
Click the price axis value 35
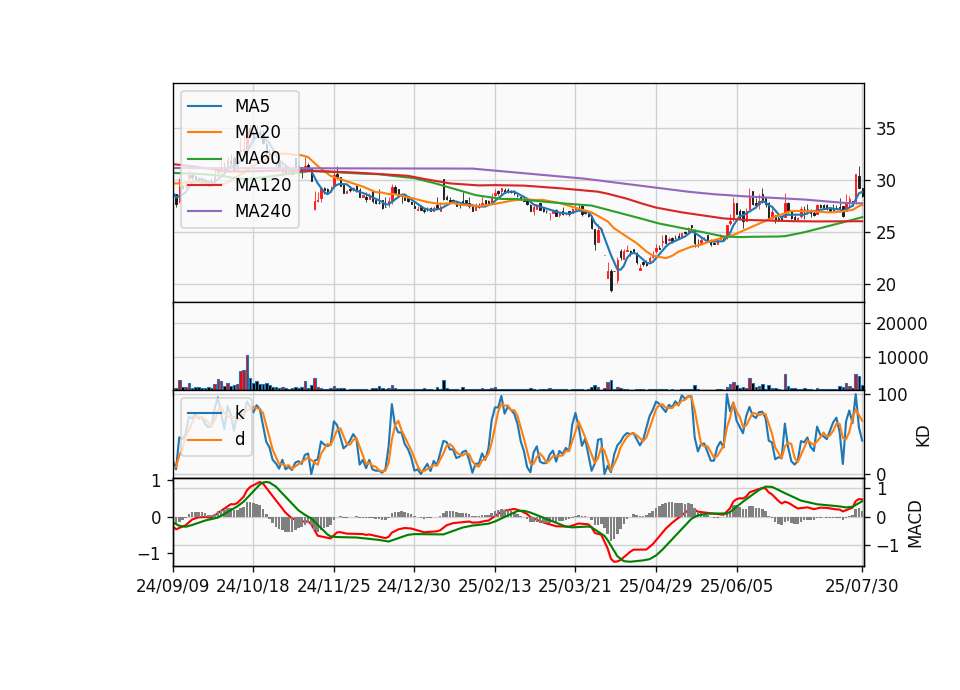(886, 129)
